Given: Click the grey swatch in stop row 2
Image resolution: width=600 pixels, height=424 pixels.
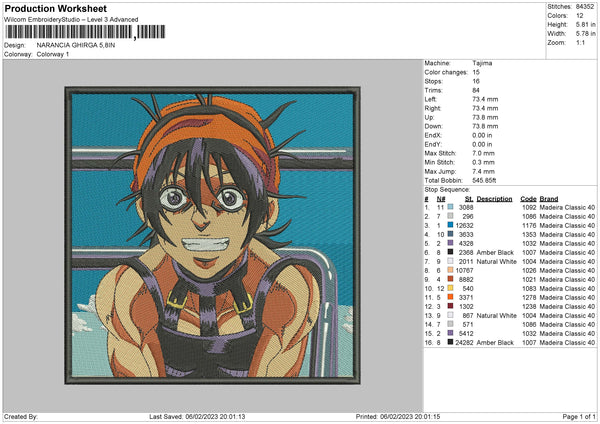Looking at the screenshot, I should (x=450, y=216).
